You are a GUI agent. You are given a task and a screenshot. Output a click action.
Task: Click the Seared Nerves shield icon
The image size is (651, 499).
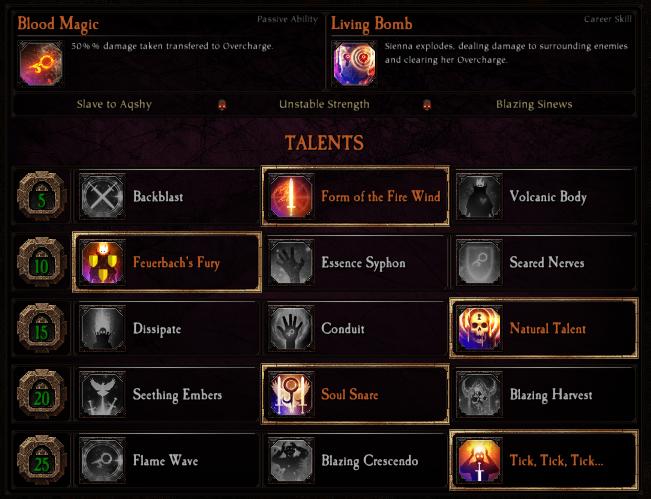click(x=479, y=262)
